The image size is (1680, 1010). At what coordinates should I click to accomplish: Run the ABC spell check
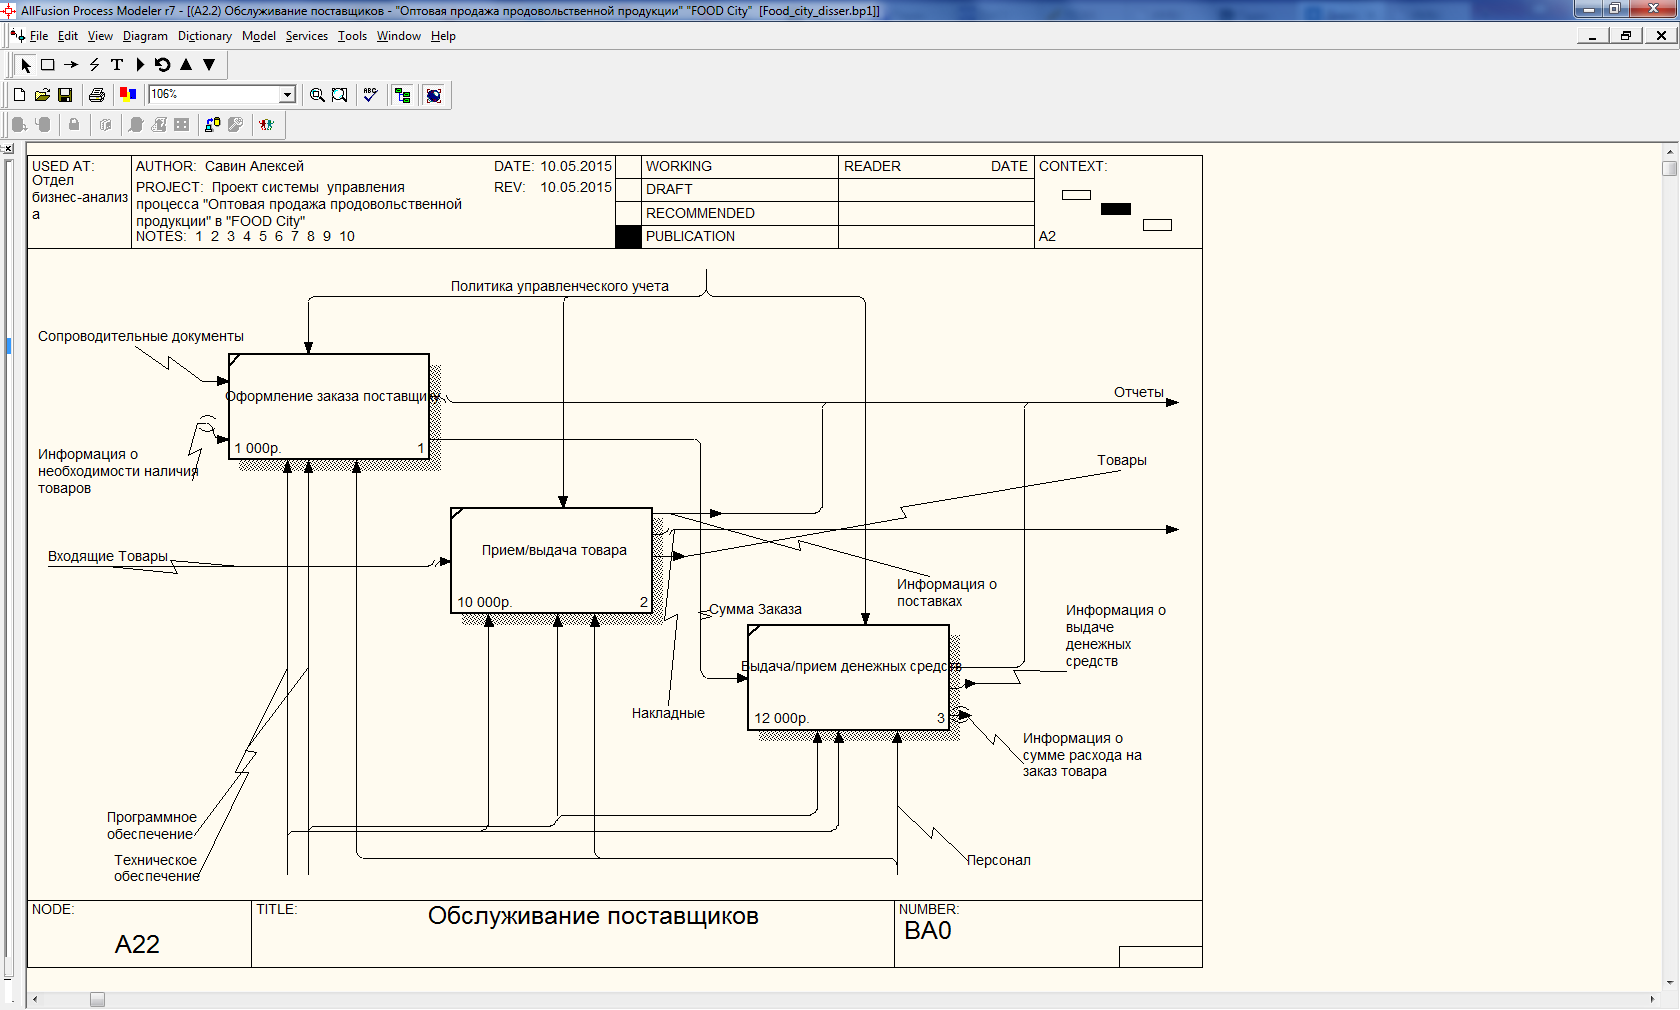point(370,95)
